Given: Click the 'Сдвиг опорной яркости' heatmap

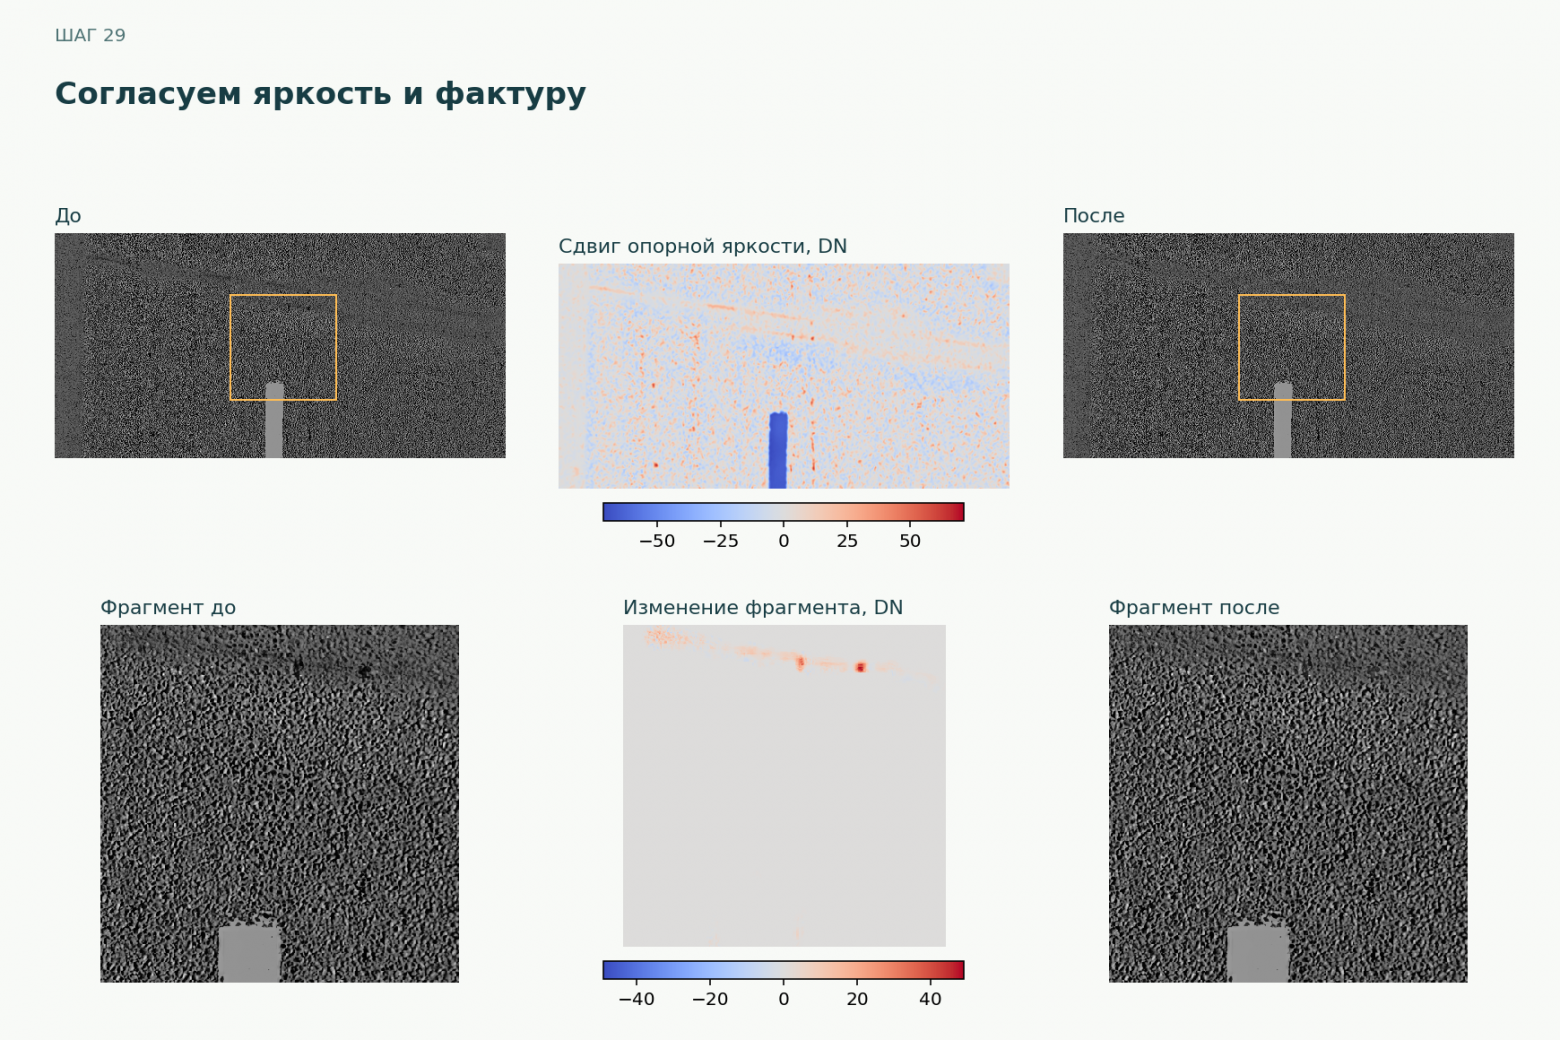Looking at the screenshot, I should tap(784, 376).
